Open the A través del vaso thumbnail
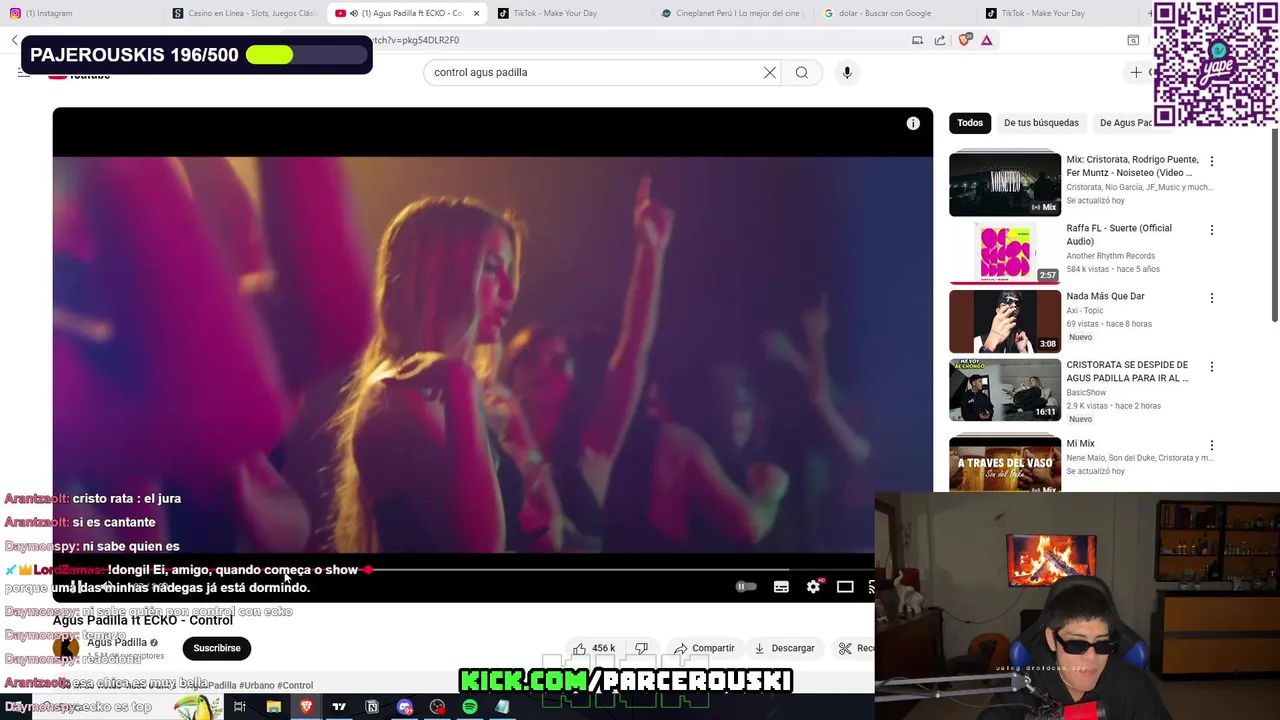Screen dimensions: 1280x720 [x=1005, y=464]
